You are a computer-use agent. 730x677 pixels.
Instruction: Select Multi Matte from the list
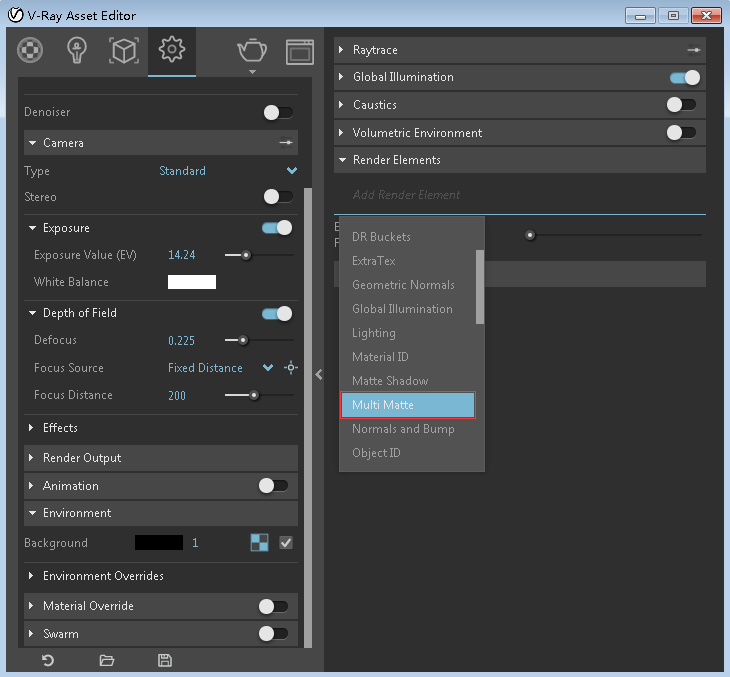pyautogui.click(x=407, y=405)
